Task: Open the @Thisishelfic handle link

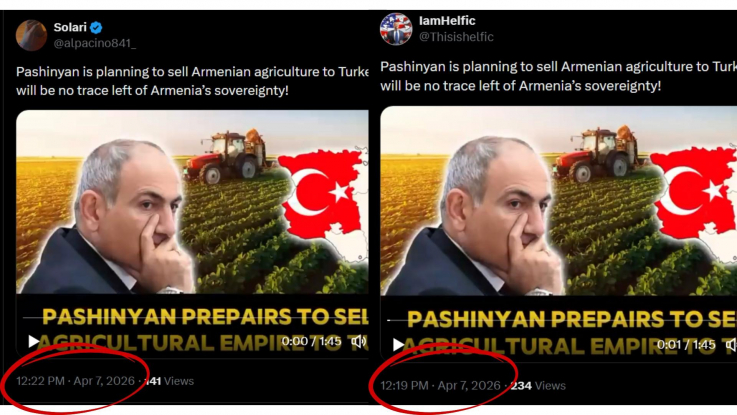Action: coord(456,37)
